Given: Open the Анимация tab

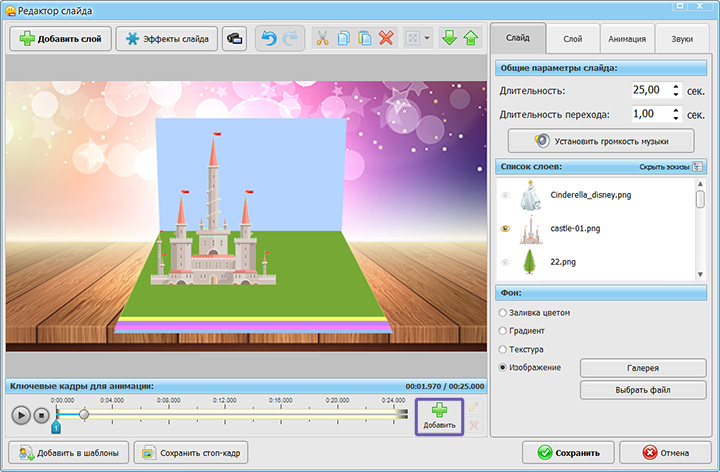Looking at the screenshot, I should [627, 39].
